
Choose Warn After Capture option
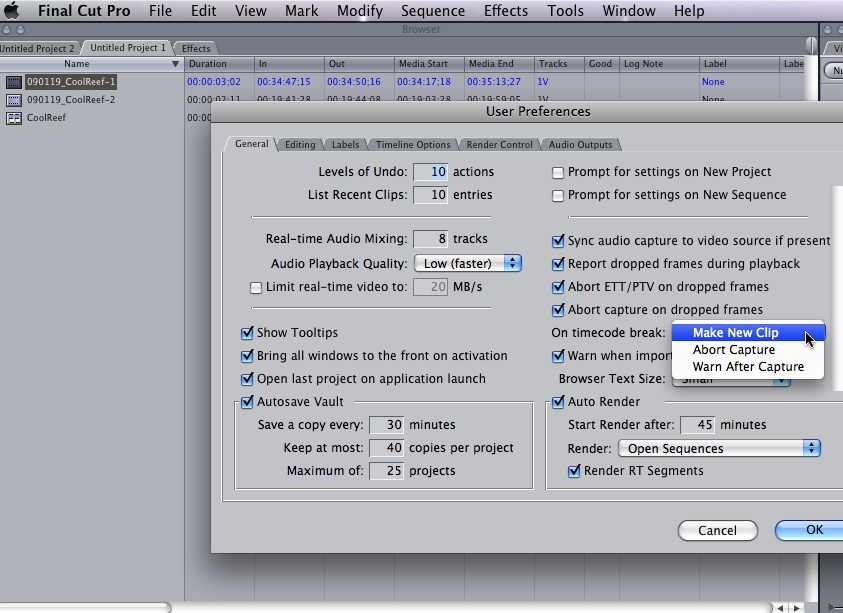pyautogui.click(x=748, y=367)
